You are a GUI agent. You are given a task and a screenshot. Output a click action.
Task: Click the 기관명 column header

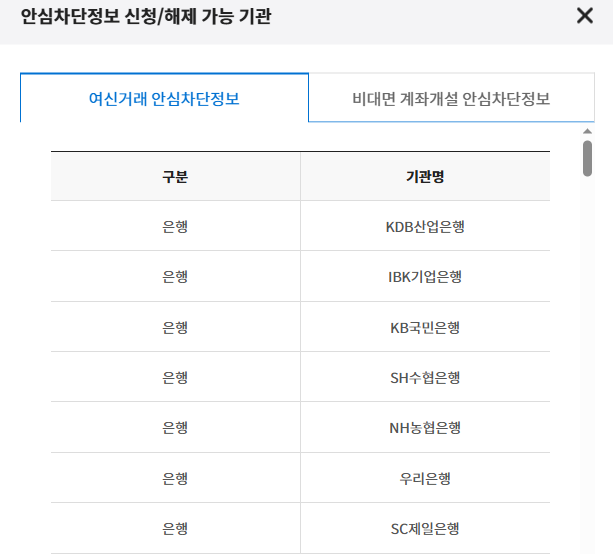[x=425, y=176]
